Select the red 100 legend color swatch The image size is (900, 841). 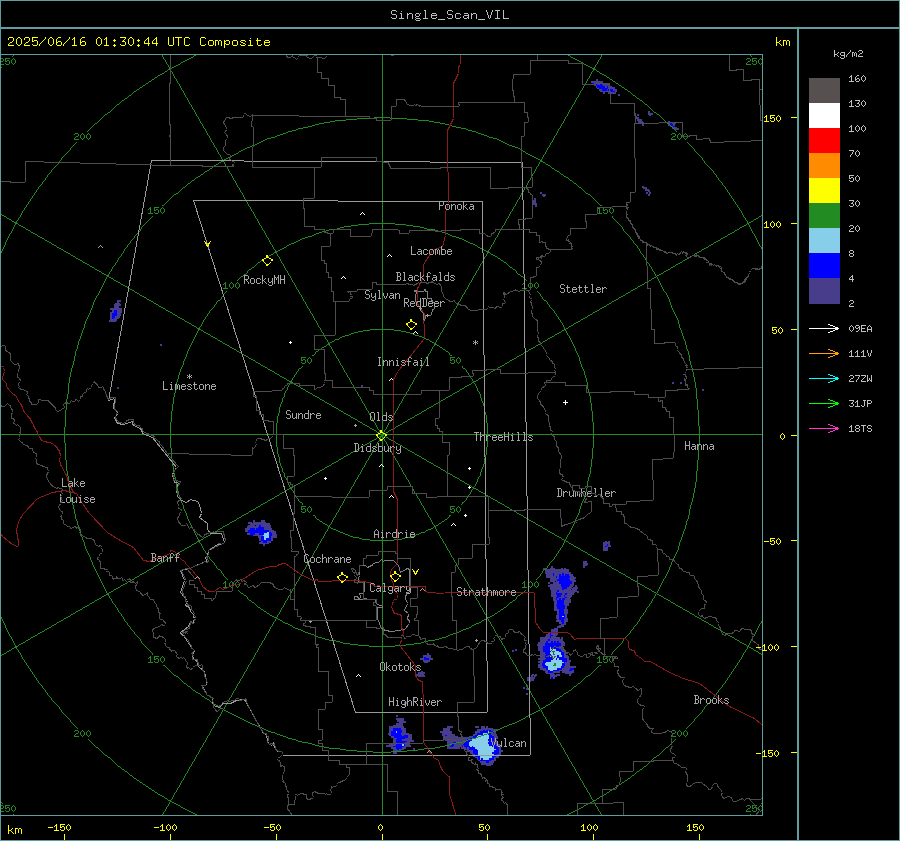824,141
